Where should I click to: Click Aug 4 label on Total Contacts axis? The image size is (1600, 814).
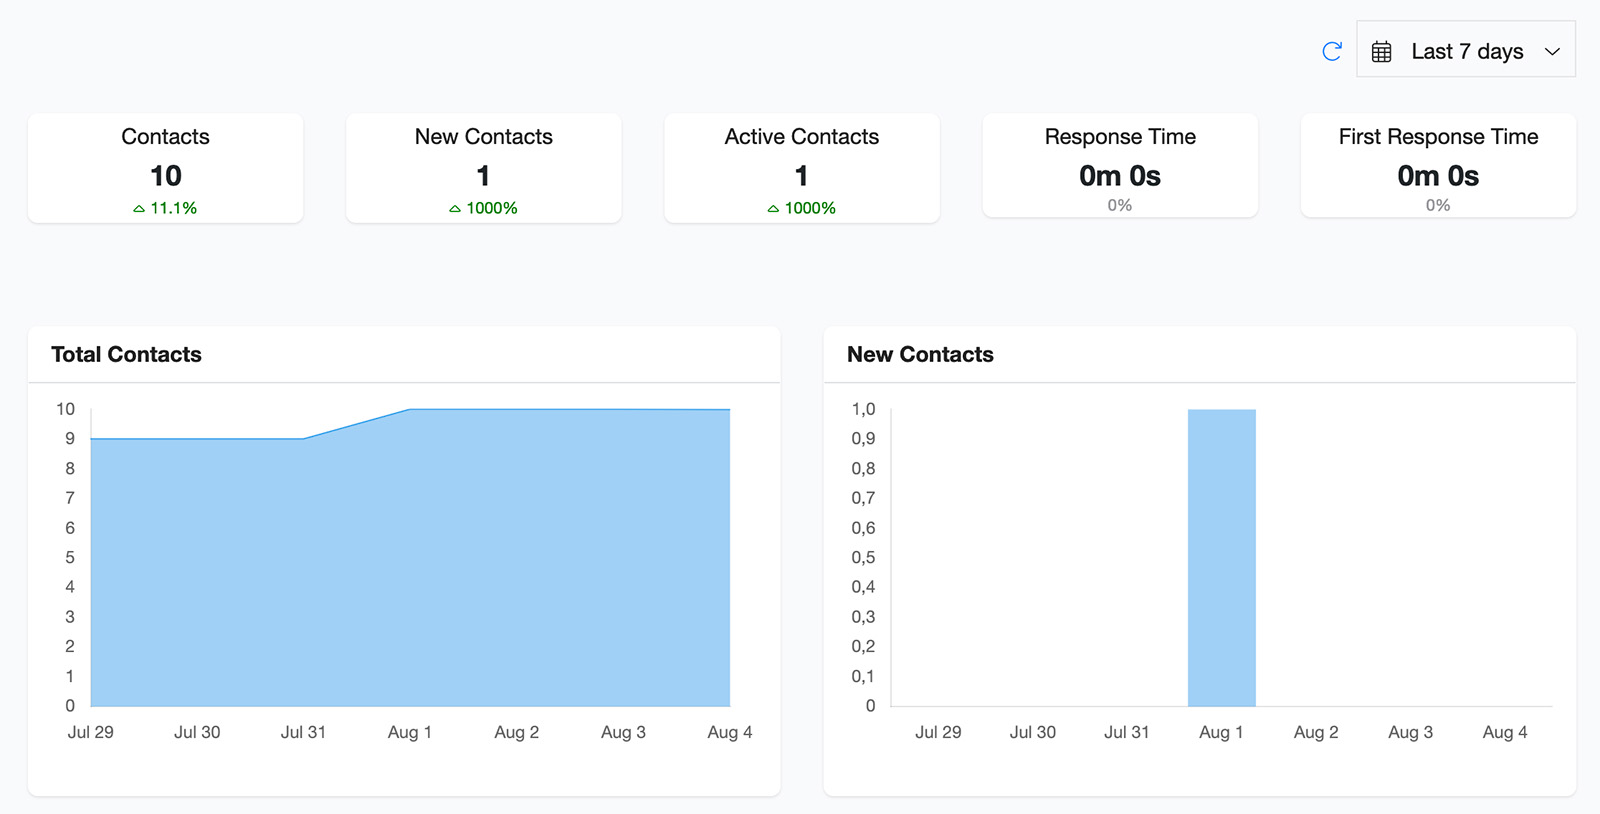tap(729, 732)
